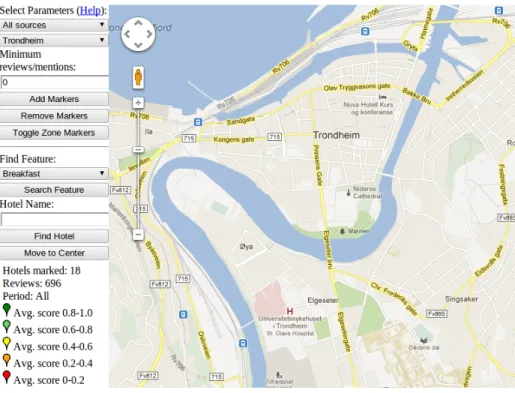
Task: Open the Help link
Action: coord(90,10)
